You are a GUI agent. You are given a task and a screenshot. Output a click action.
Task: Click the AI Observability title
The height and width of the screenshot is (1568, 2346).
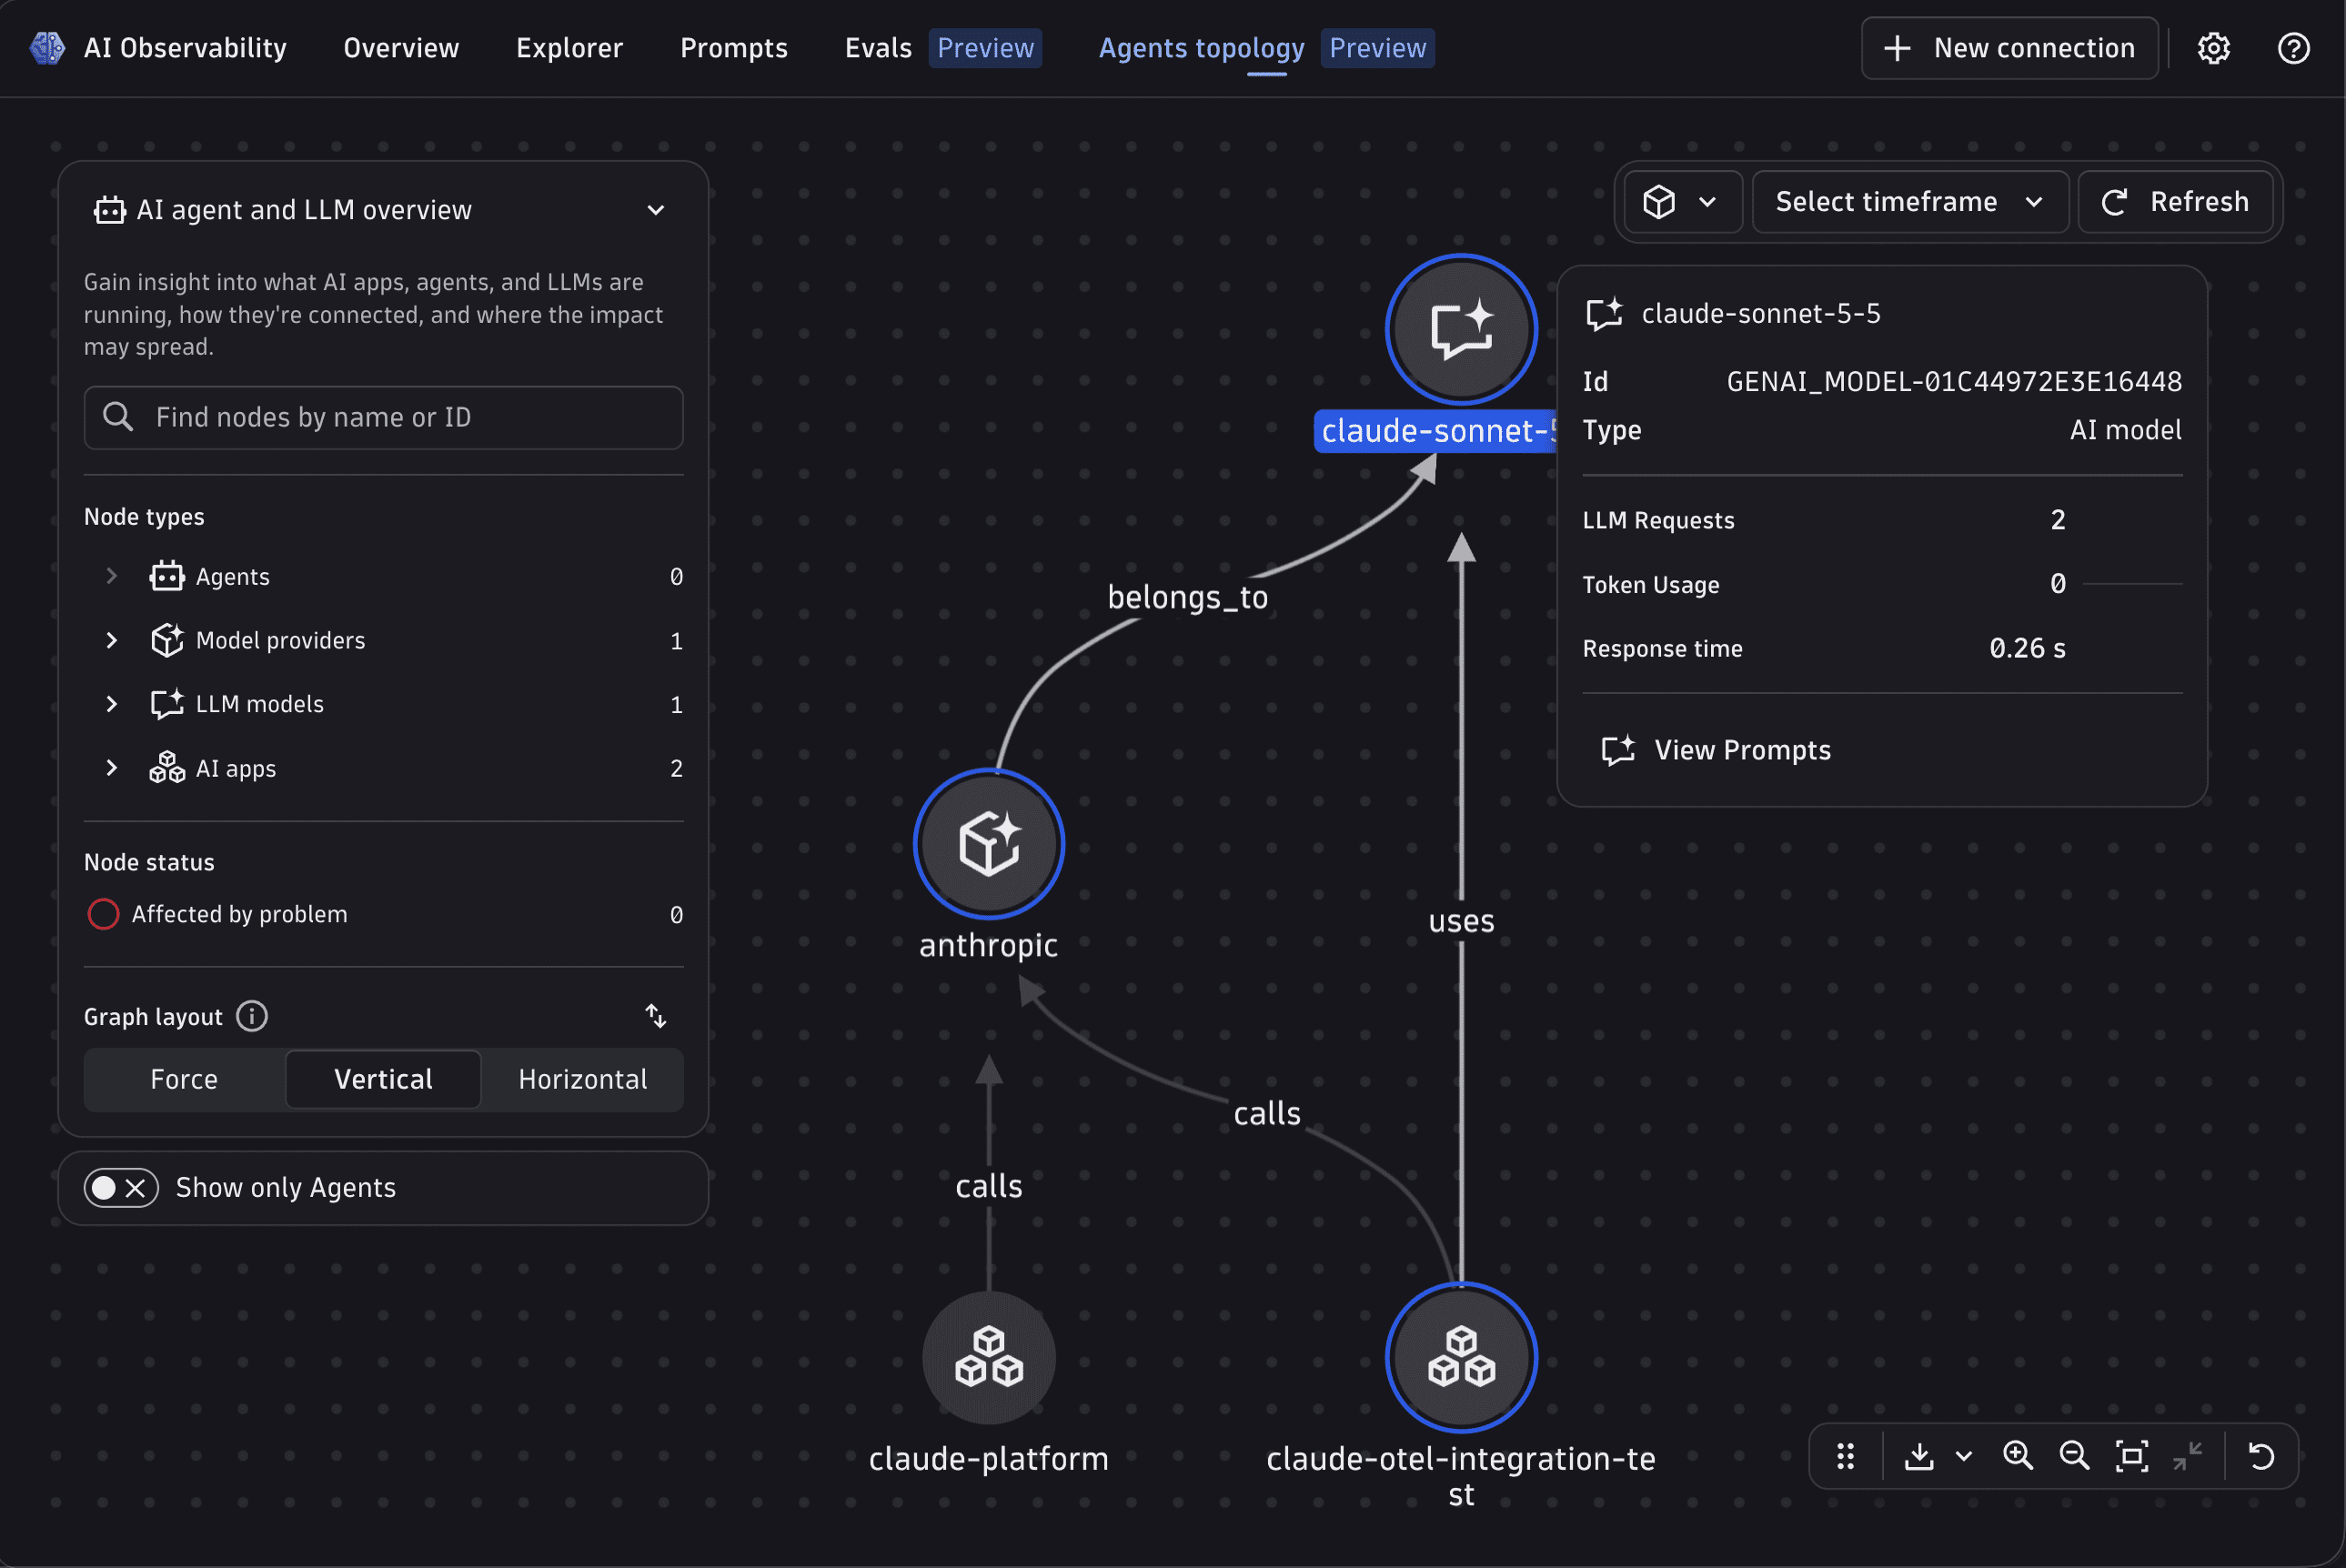[185, 48]
